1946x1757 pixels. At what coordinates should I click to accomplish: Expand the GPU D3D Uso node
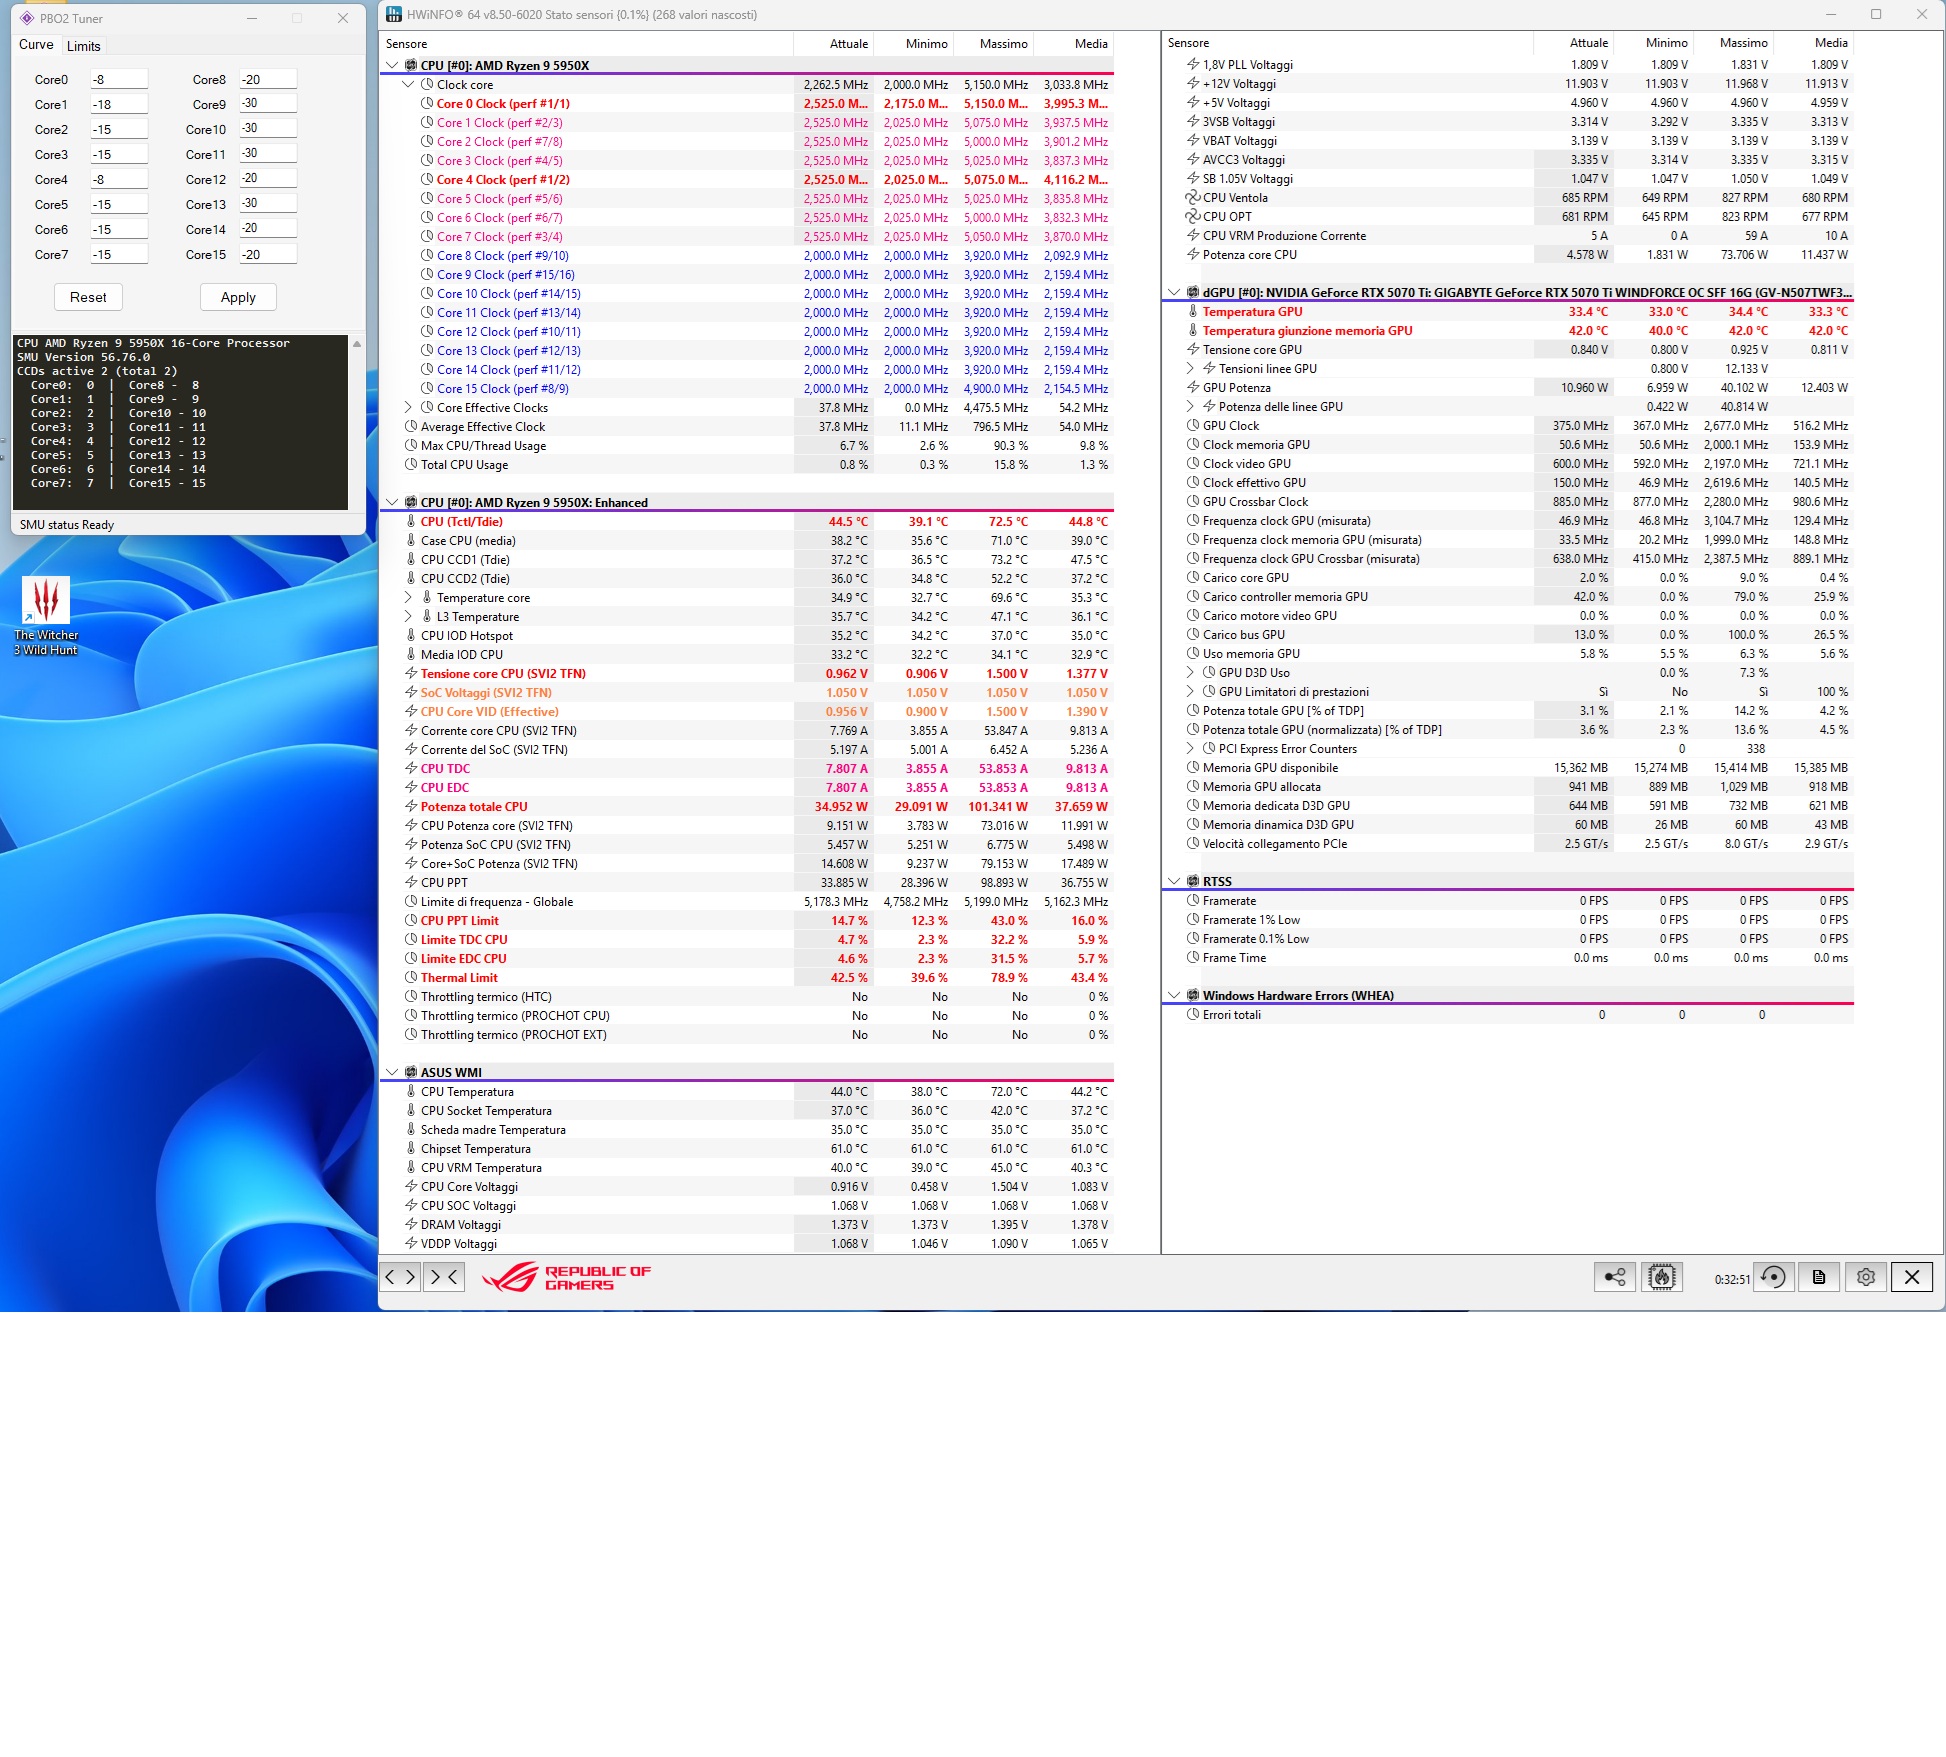[1190, 673]
